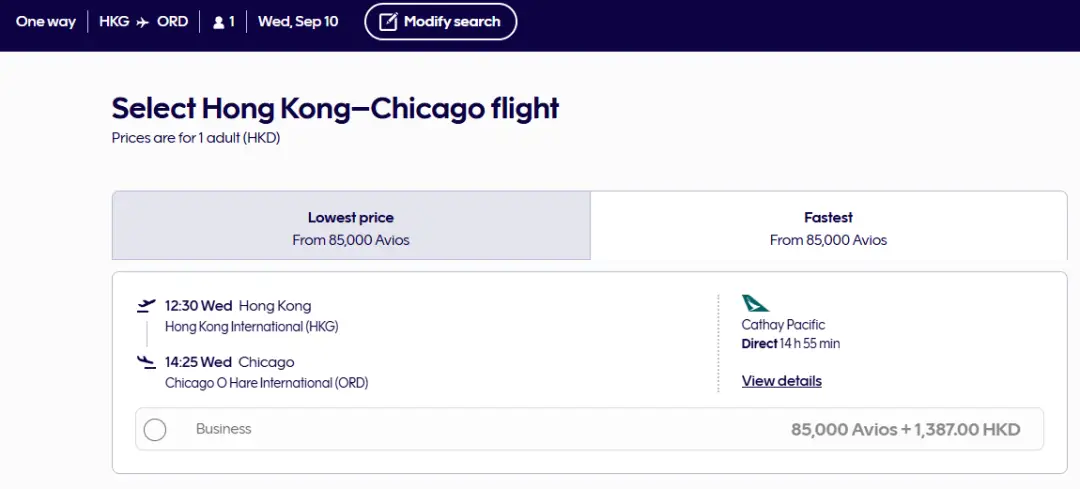The width and height of the screenshot is (1080, 489).
Task: Click the HKG origin code in header
Action: pos(114,22)
